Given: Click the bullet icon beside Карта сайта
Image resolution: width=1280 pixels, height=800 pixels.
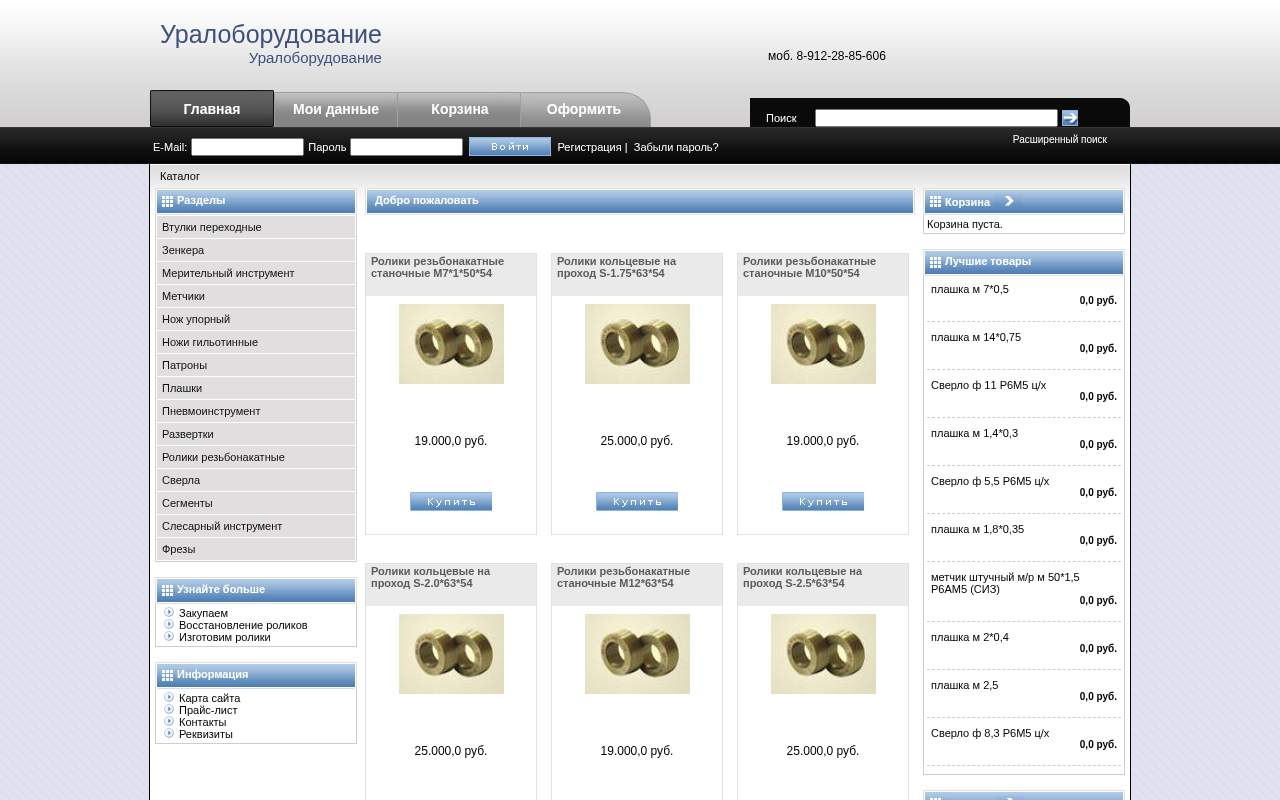Looking at the screenshot, I should (x=169, y=697).
